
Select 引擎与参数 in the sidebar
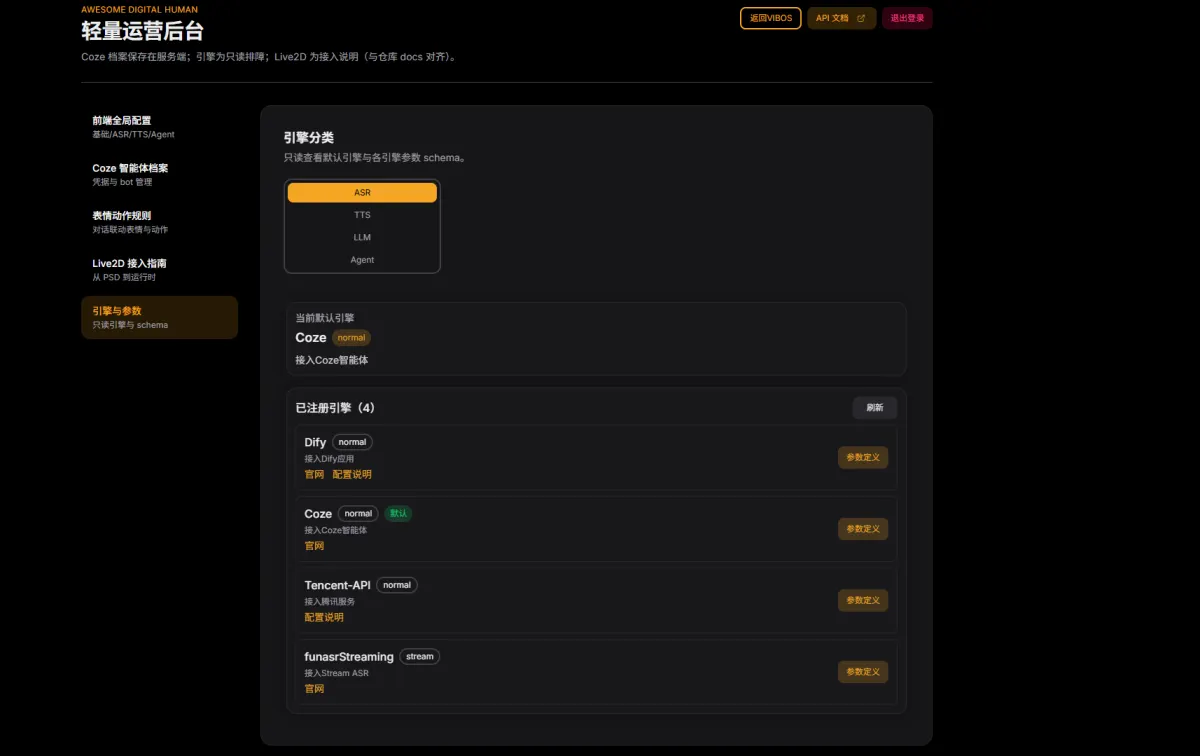(159, 317)
